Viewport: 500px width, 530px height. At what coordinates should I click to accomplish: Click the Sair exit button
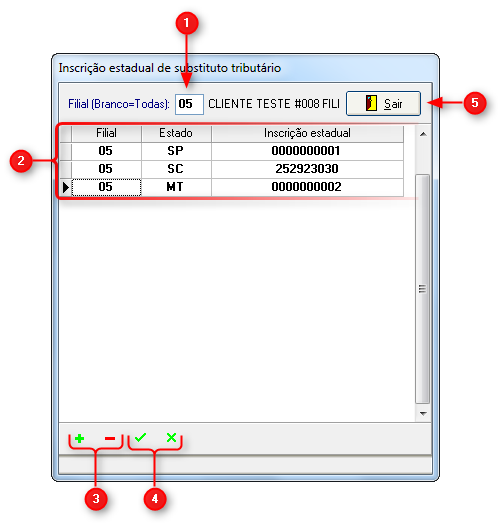[383, 103]
